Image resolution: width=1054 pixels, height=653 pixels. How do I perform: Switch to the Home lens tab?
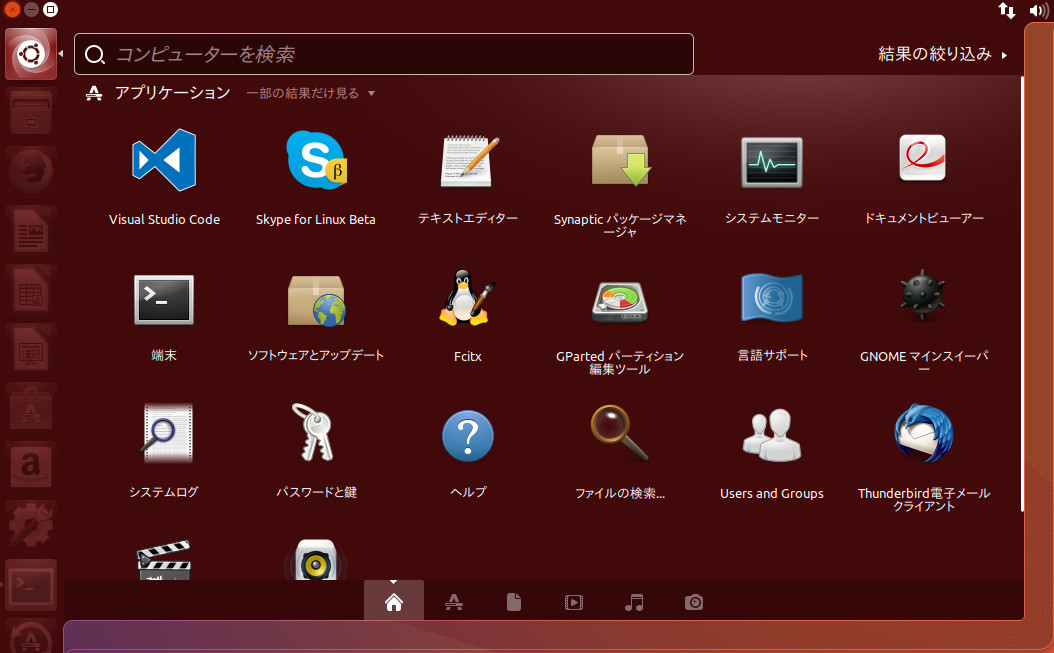click(x=394, y=602)
